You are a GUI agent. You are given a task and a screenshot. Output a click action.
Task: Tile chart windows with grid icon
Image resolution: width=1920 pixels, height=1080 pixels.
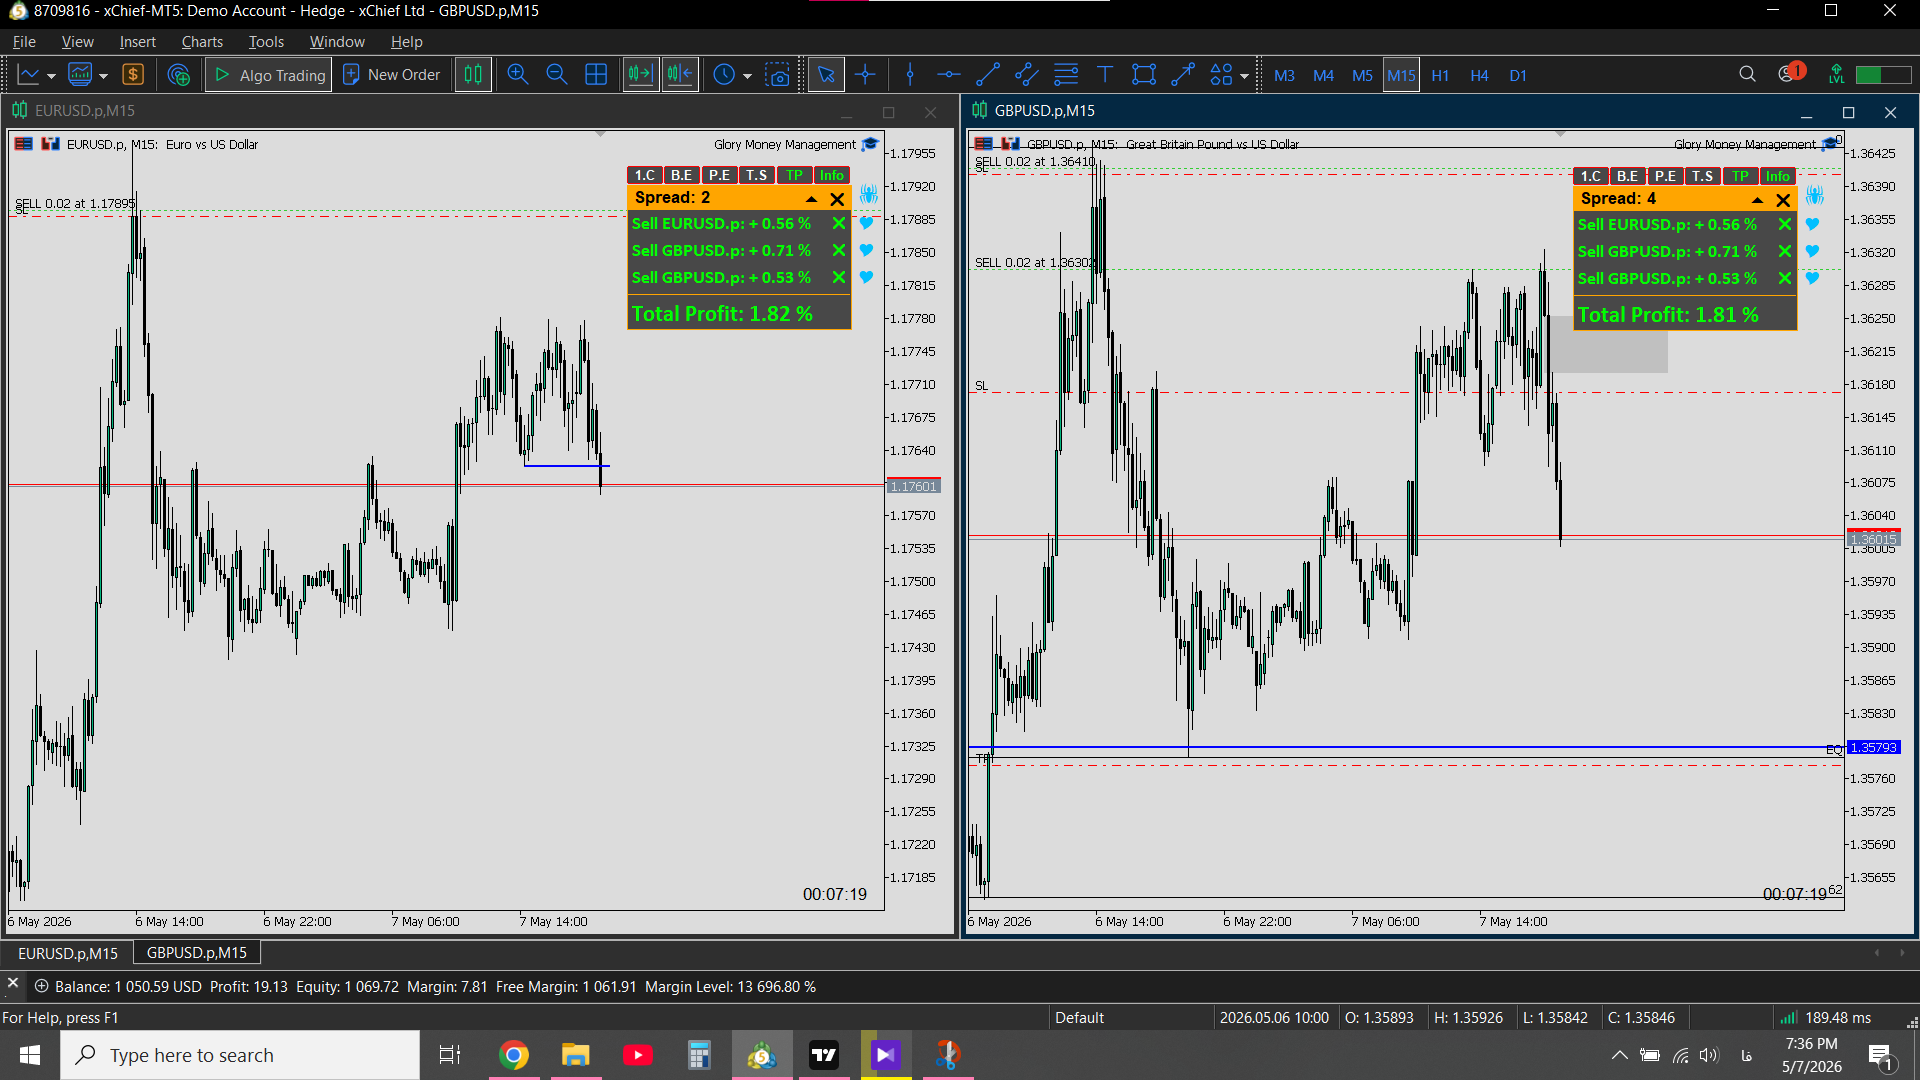coord(596,75)
